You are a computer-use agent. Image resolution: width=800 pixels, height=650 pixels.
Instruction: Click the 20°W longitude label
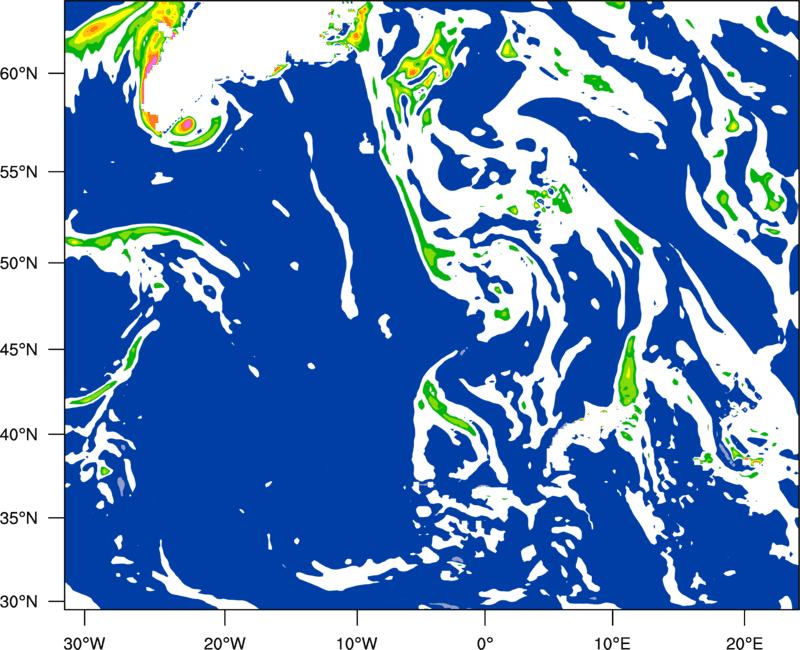pos(224,643)
